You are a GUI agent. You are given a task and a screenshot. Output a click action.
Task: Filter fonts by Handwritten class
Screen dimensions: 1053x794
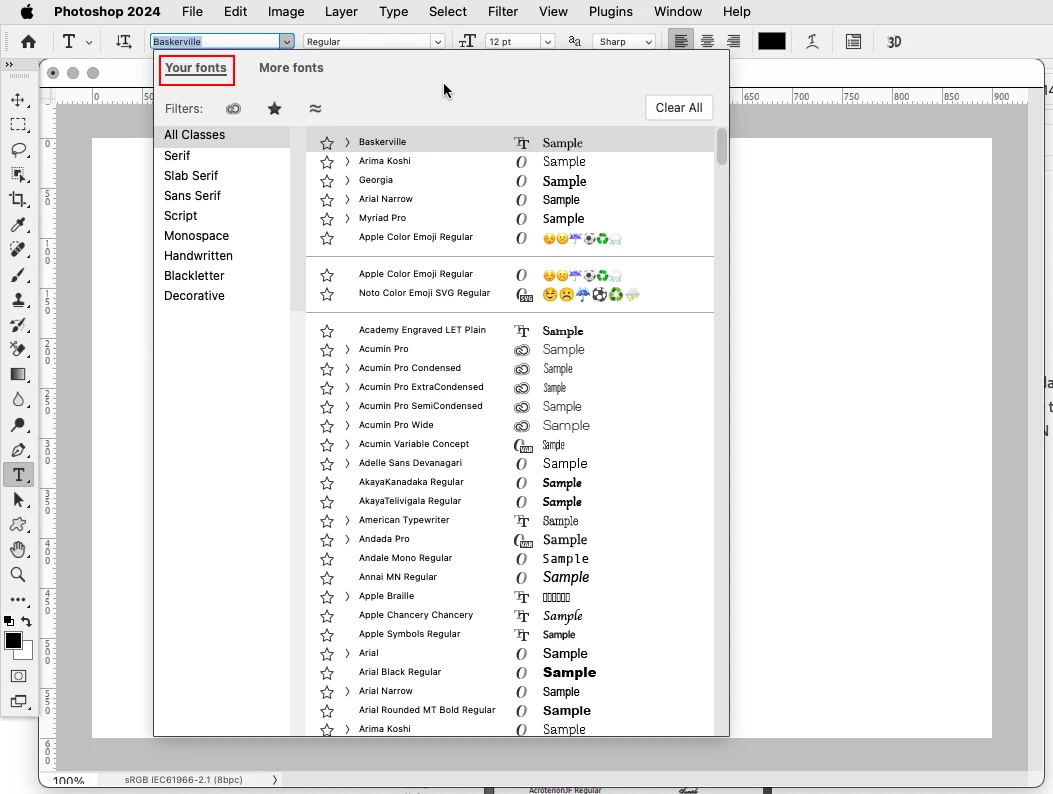pyautogui.click(x=198, y=256)
